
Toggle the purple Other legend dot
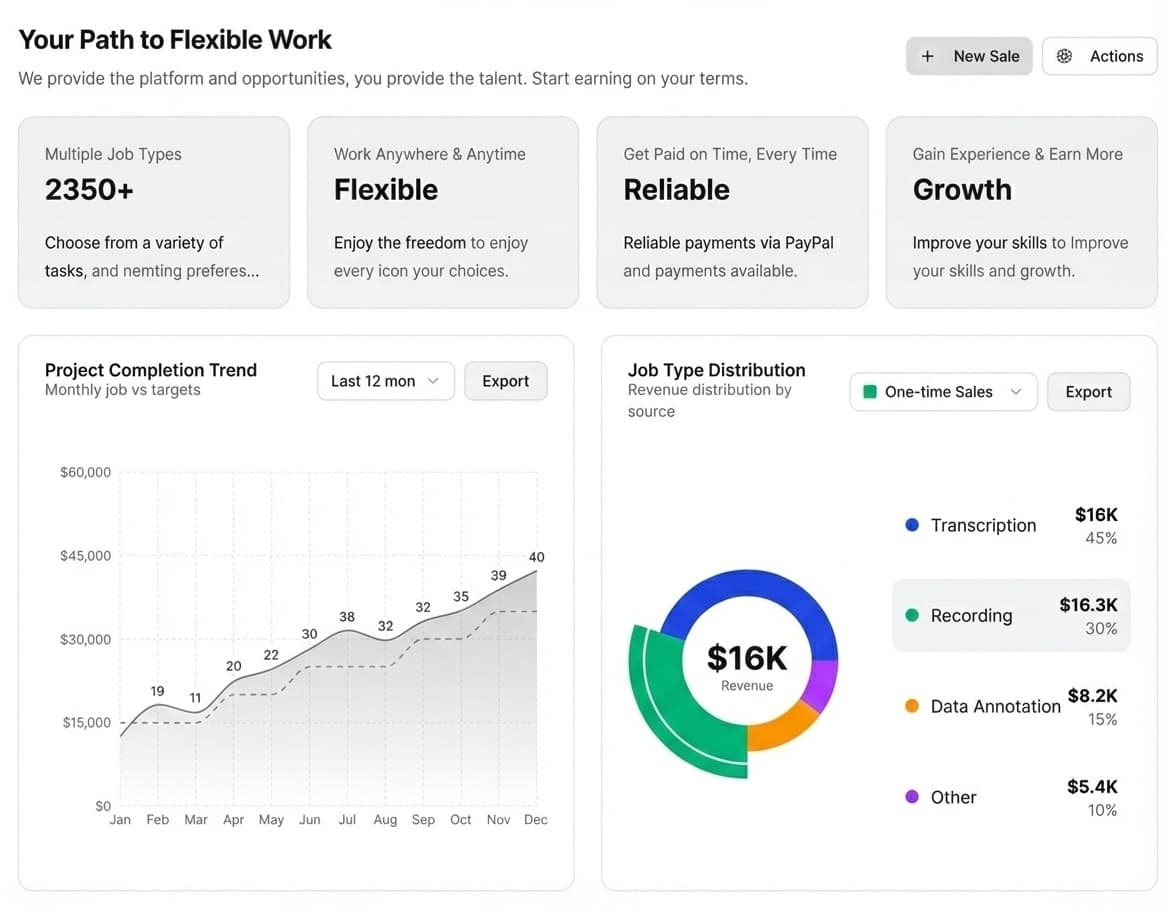pyautogui.click(x=911, y=796)
